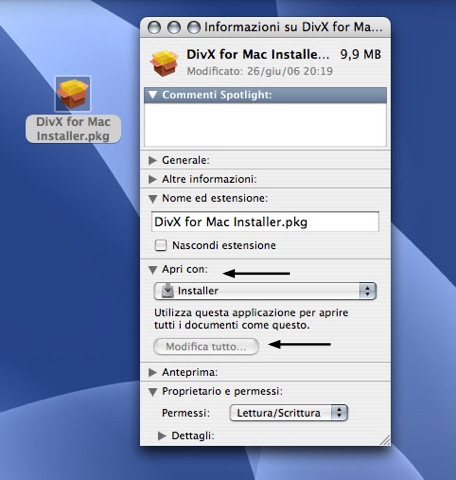
Task: Open the Installer application dropdown
Action: (x=265, y=291)
